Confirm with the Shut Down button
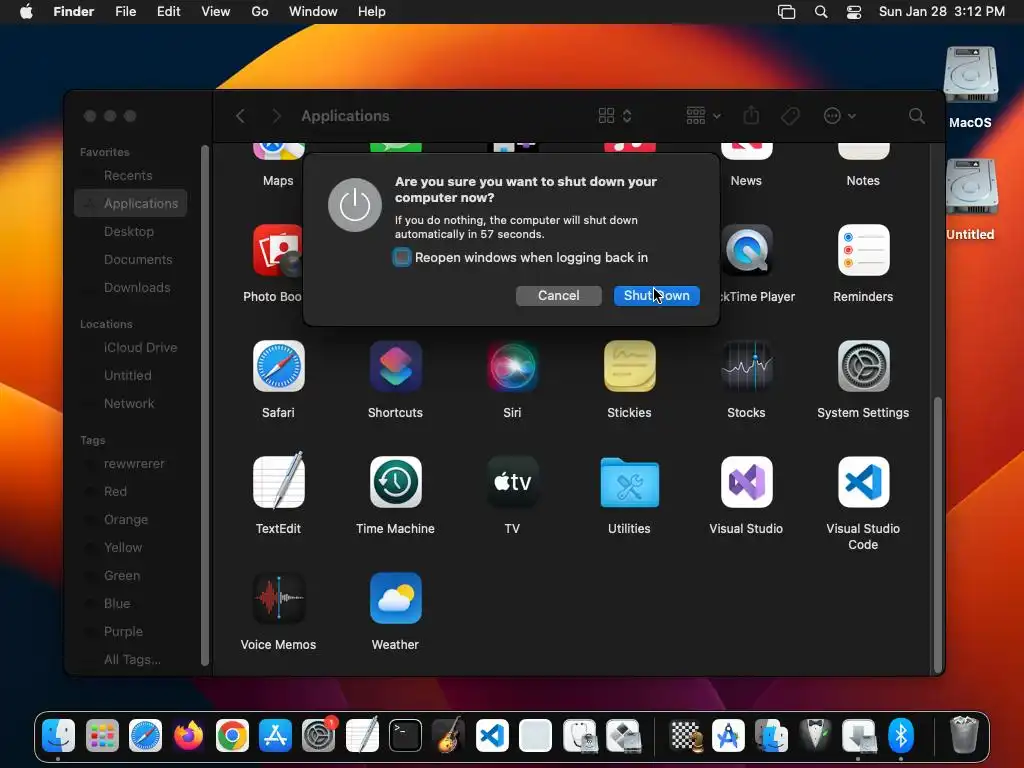The width and height of the screenshot is (1024, 768). (656, 296)
